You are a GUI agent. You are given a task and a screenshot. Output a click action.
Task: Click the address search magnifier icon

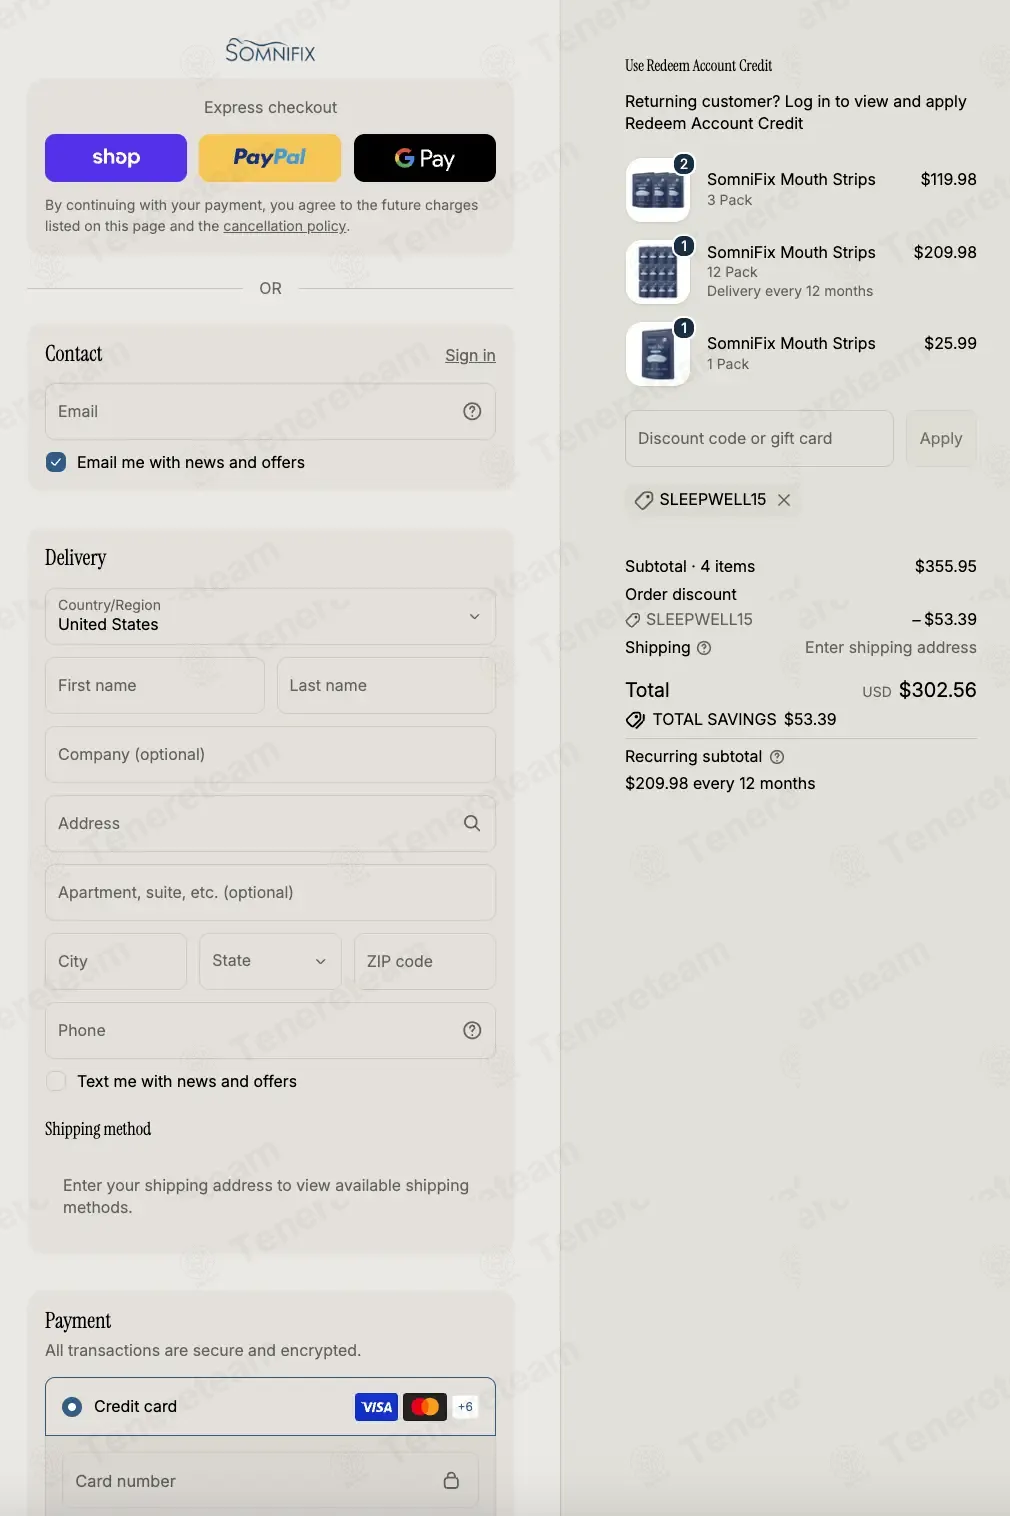pos(472,823)
